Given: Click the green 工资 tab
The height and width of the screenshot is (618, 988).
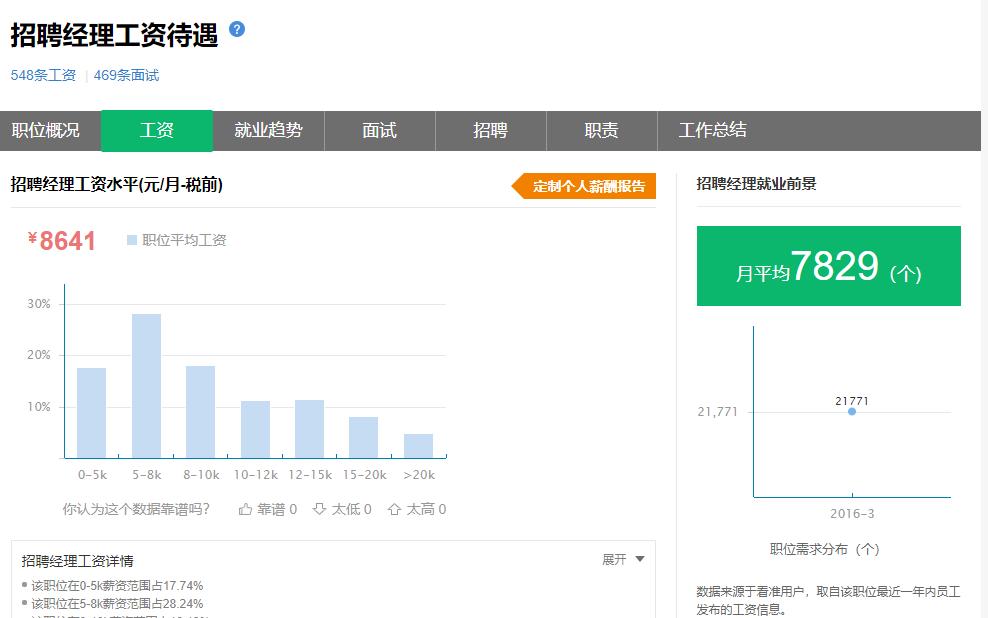Looking at the screenshot, I should pos(158,130).
